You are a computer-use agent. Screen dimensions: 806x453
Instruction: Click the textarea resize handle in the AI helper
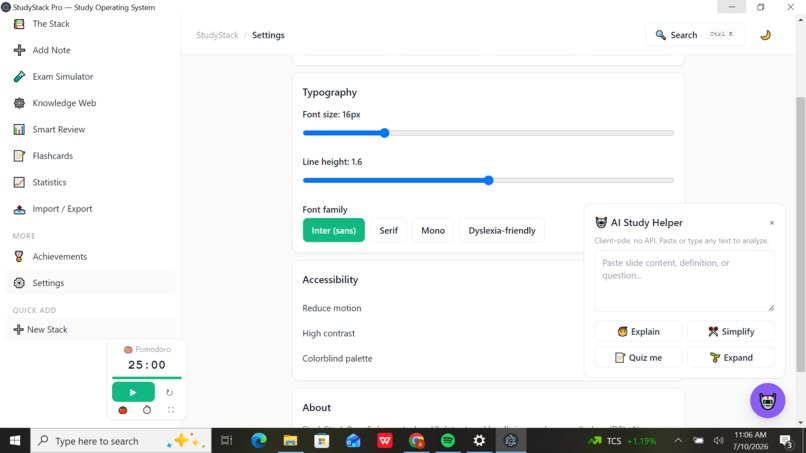[x=771, y=307]
